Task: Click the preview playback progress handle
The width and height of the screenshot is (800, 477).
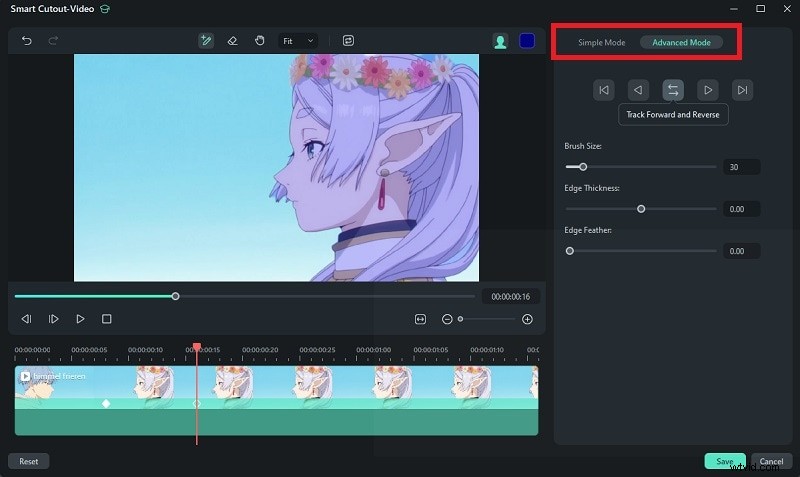Action: 176,296
